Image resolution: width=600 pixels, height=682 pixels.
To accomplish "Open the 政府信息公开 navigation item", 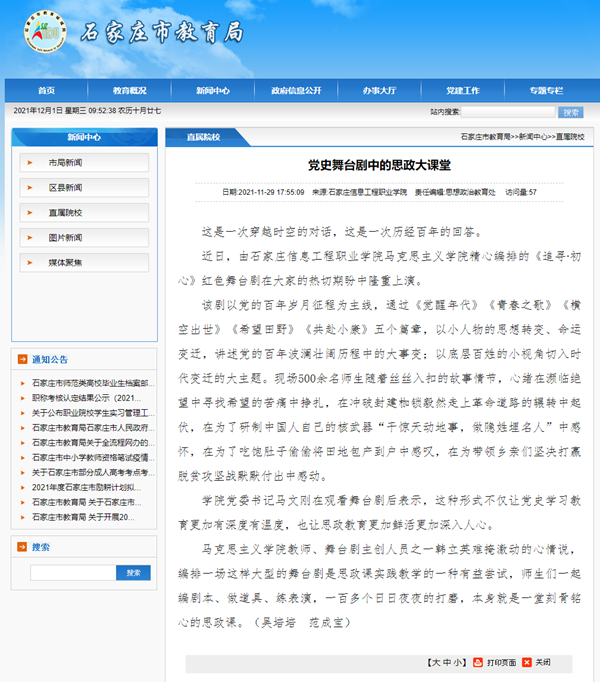I will point(296,90).
